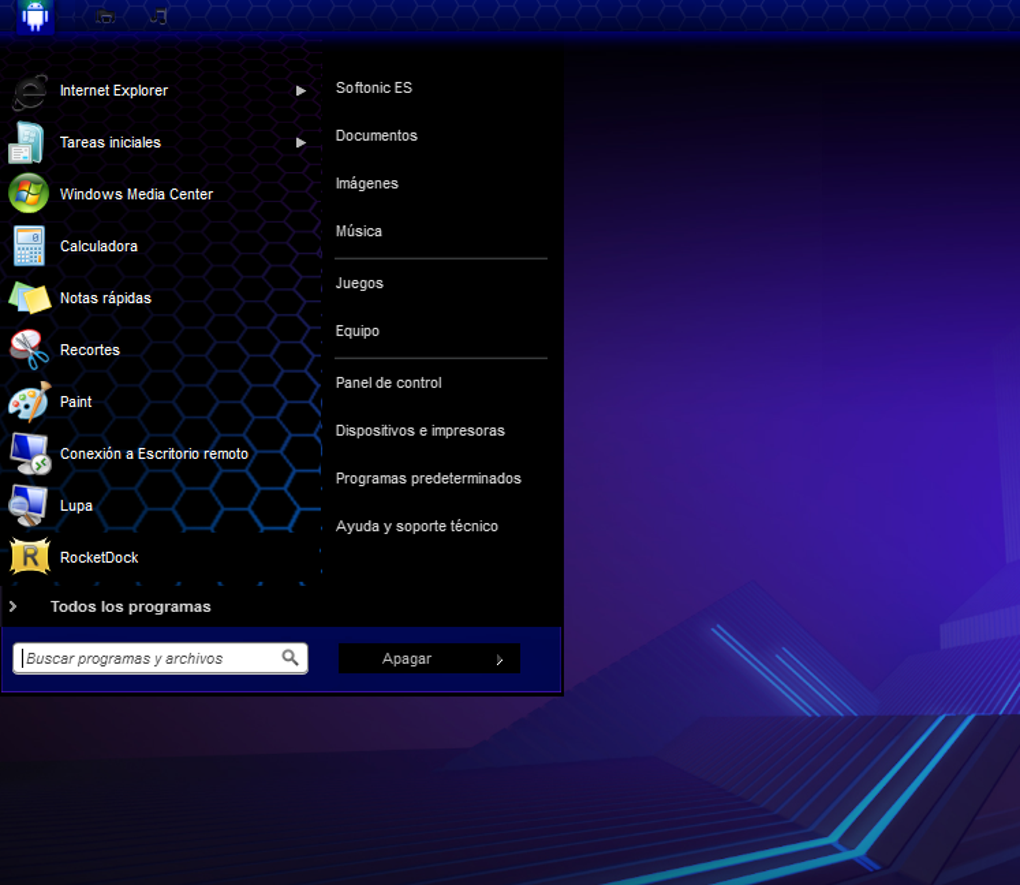
Task: Click the Android start button icon
Action: 34,16
